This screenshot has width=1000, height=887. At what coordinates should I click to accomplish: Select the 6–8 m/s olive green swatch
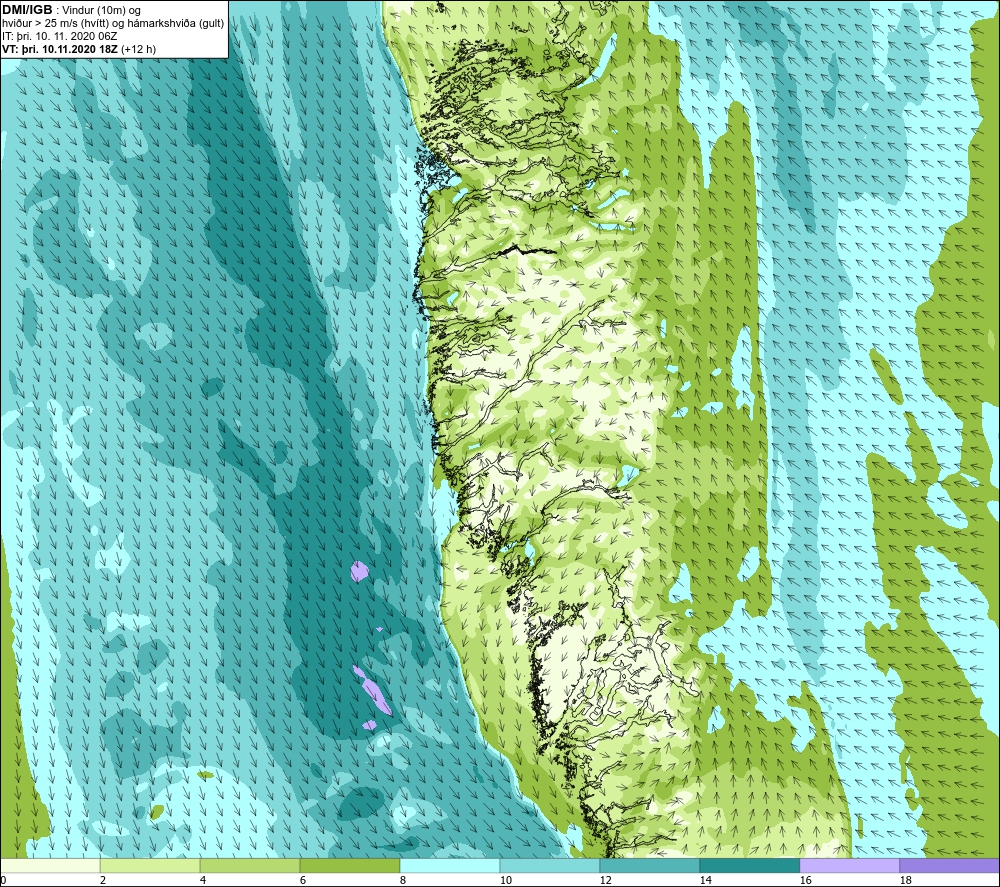pos(349,866)
